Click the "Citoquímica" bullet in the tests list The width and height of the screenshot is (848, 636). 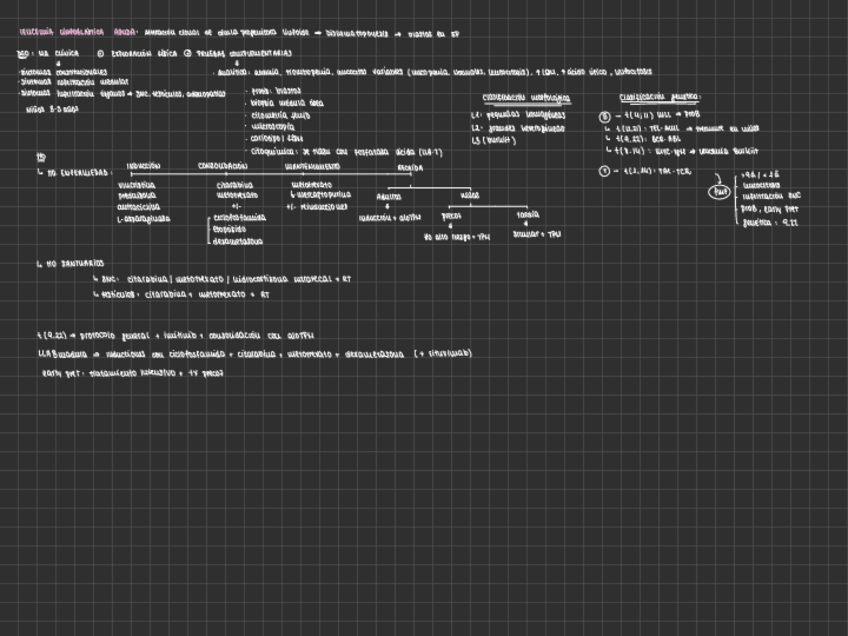pyautogui.click(x=272, y=151)
